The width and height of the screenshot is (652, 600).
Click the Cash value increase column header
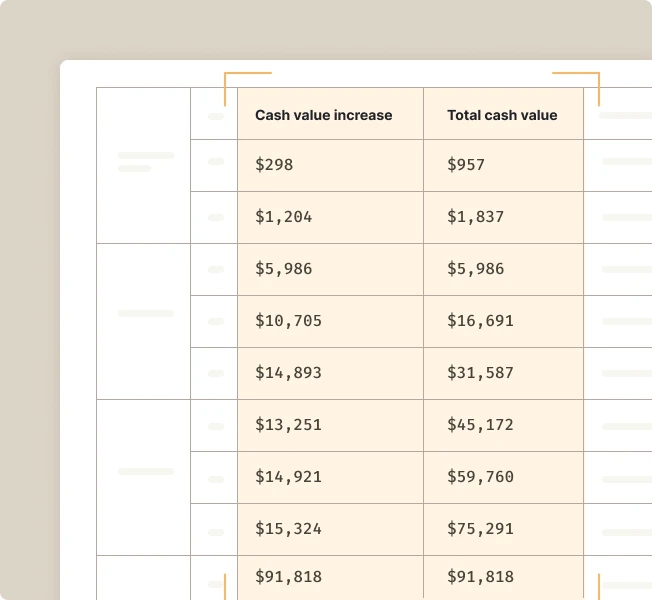[x=324, y=115]
